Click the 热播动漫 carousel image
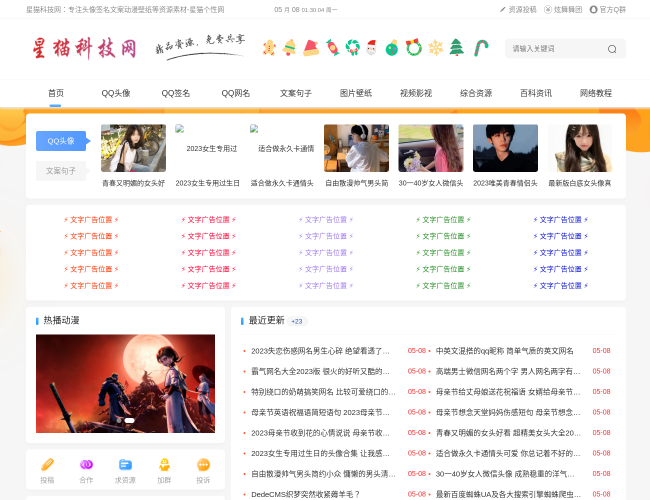The image size is (650, 500). 126,383
